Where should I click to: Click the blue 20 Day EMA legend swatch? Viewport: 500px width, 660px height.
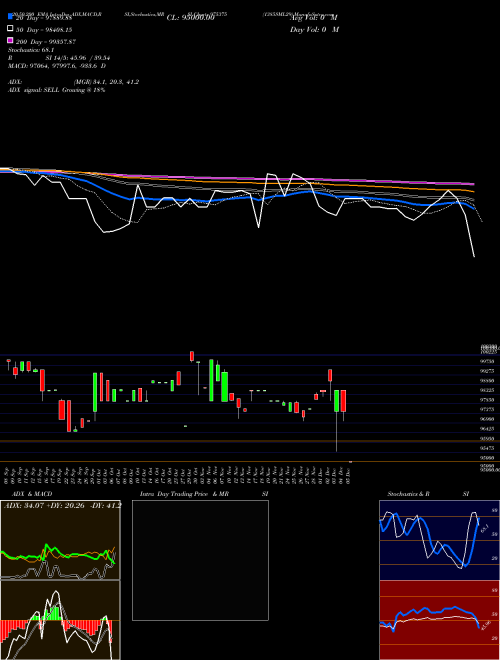coord(11,17)
